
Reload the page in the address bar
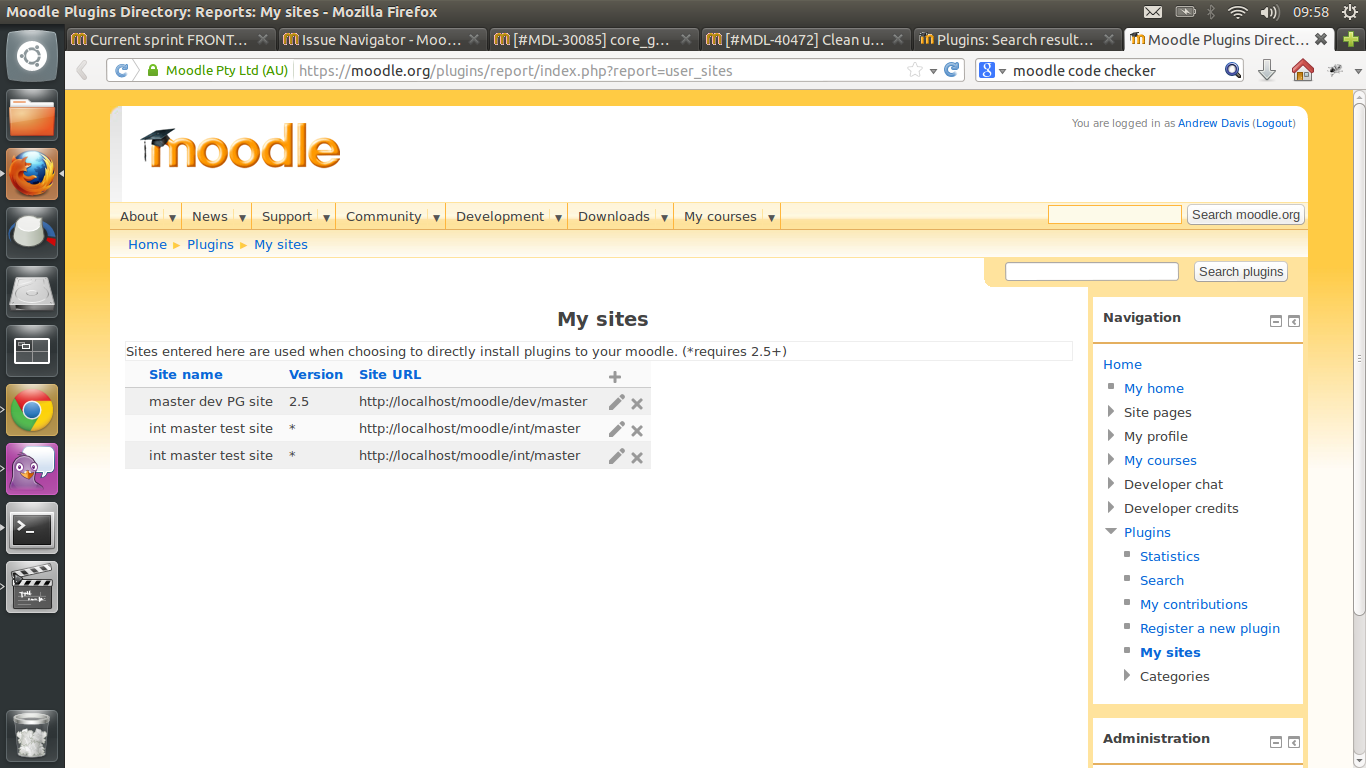pyautogui.click(x=953, y=70)
